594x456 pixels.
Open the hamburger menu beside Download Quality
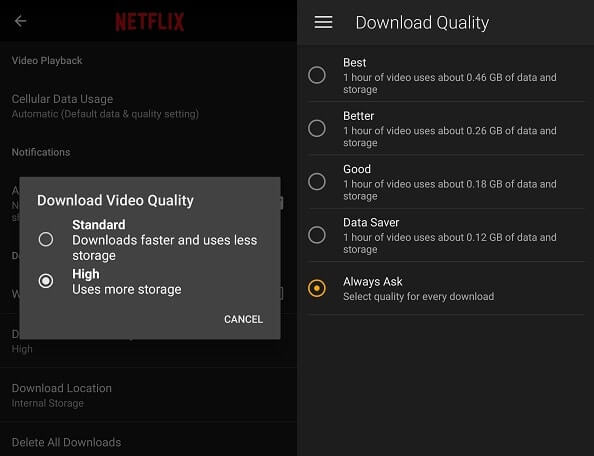point(323,22)
